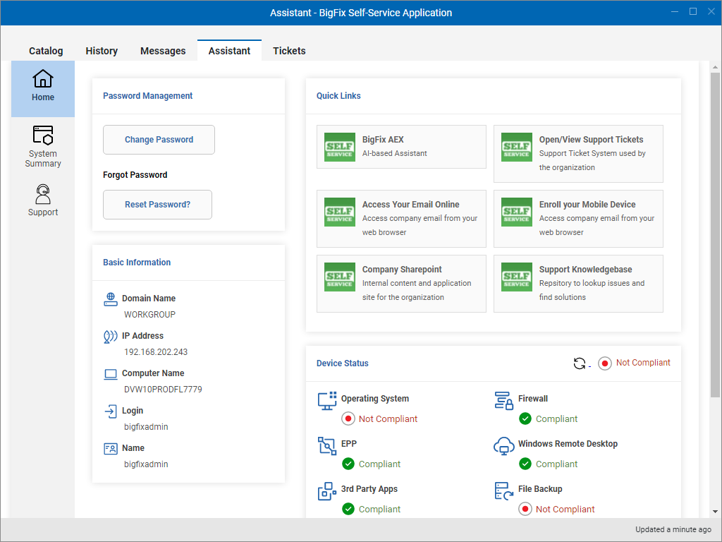Click the Computer Name laptop icon

111,374
